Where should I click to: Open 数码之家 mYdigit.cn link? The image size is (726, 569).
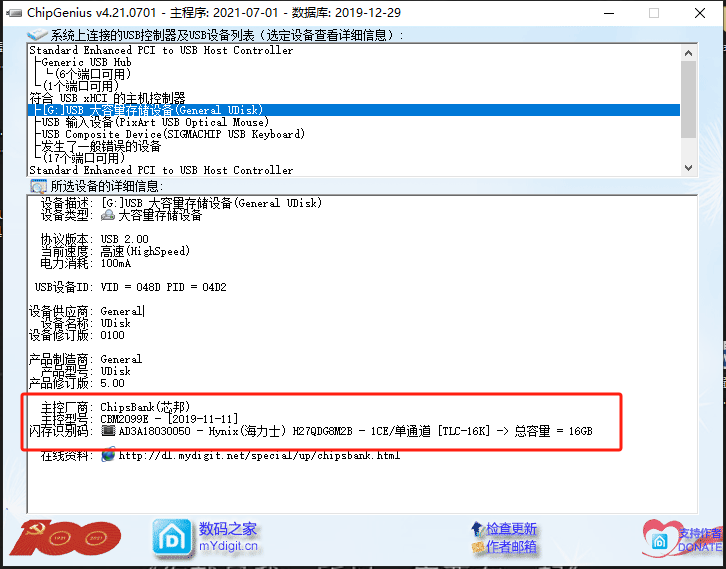click(x=228, y=537)
